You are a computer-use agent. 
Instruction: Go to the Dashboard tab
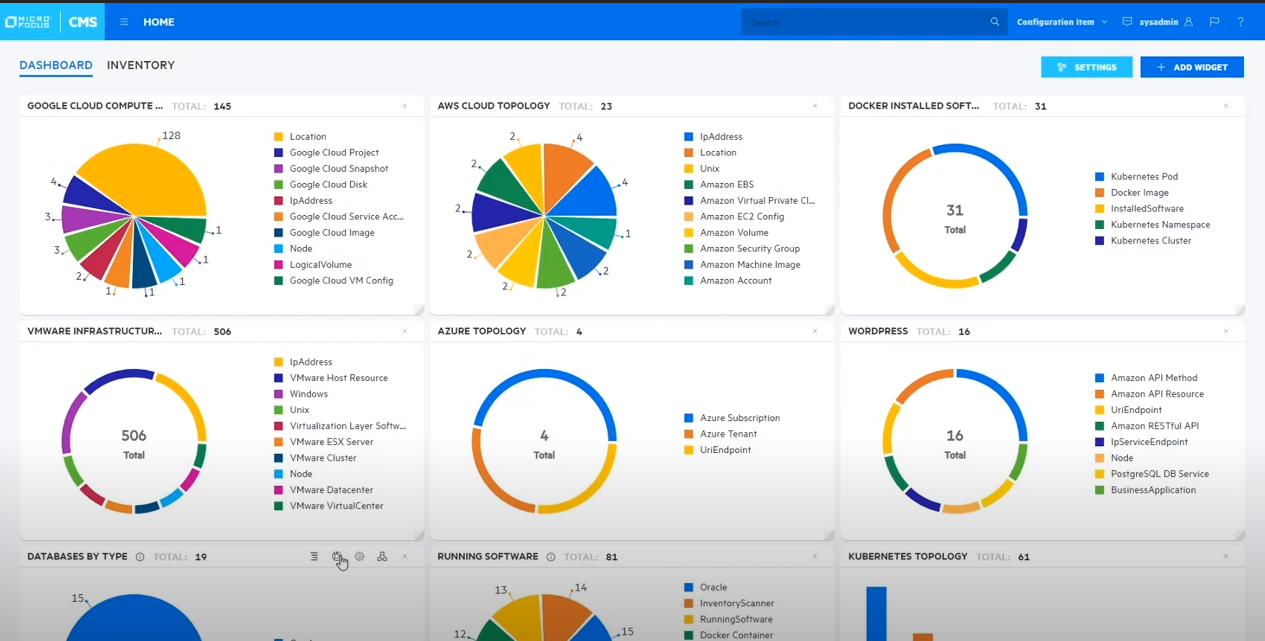[55, 65]
